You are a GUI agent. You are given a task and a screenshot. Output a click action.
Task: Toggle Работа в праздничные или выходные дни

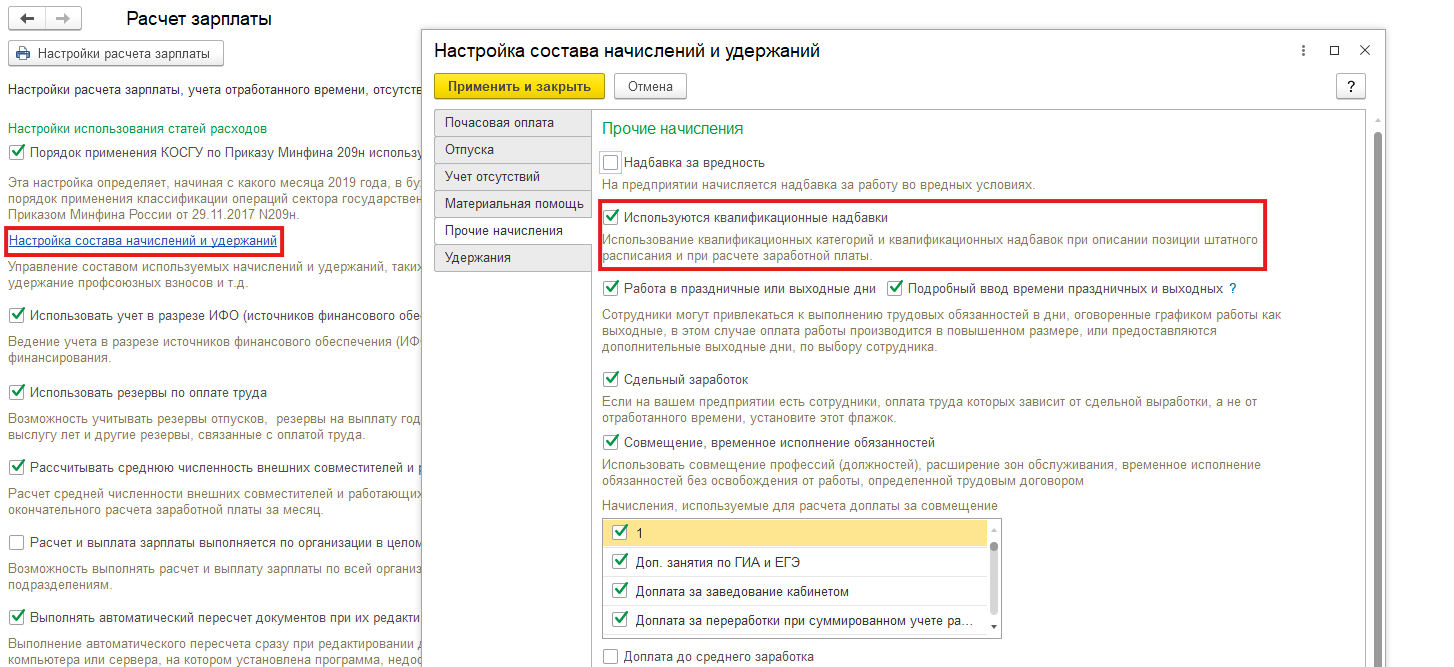611,288
